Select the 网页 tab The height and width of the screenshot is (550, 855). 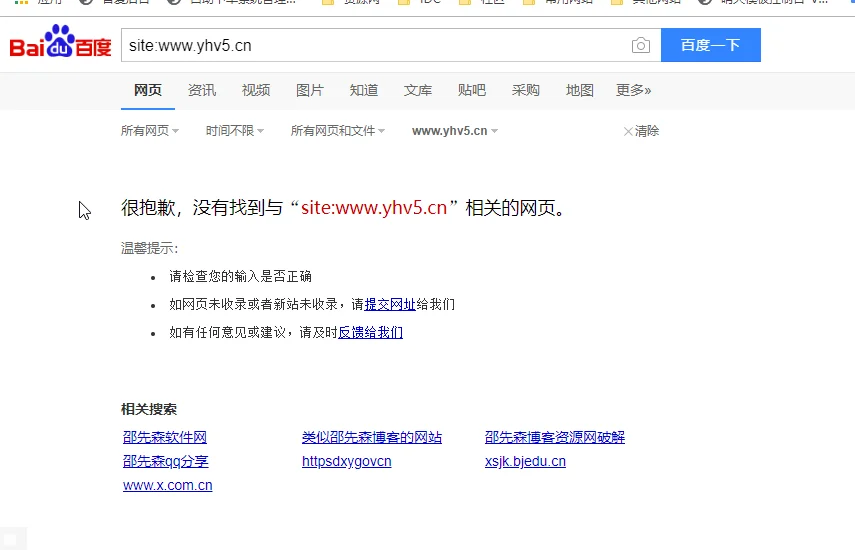point(148,90)
